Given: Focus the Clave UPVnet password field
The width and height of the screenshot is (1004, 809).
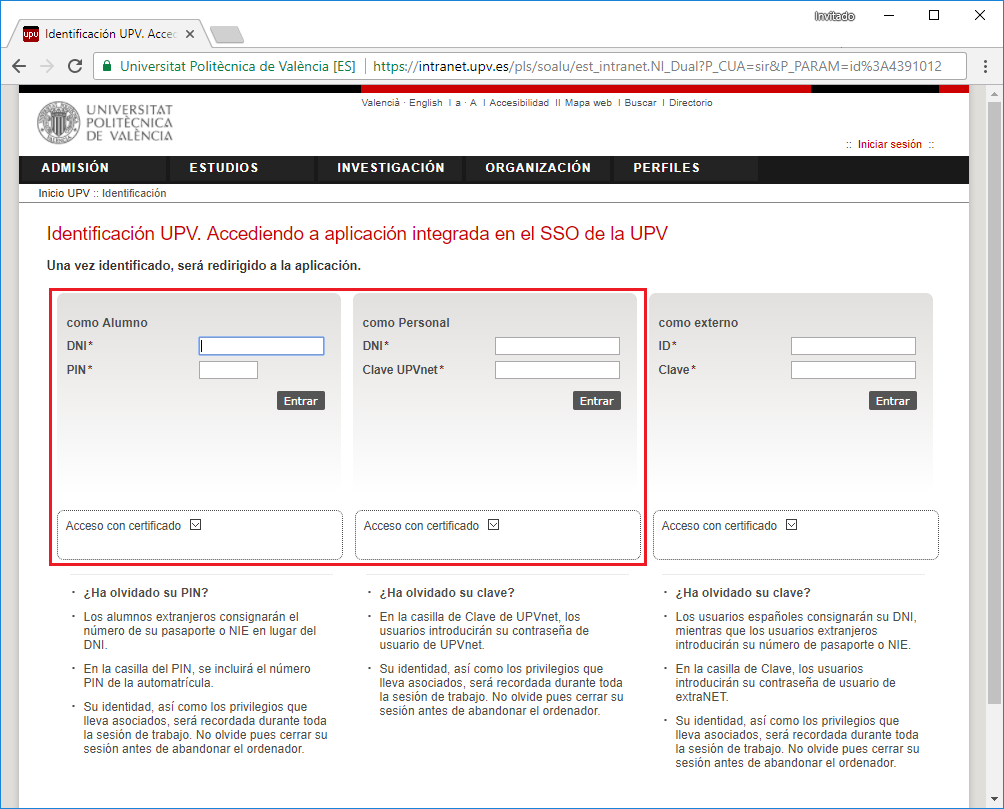Looking at the screenshot, I should [557, 370].
